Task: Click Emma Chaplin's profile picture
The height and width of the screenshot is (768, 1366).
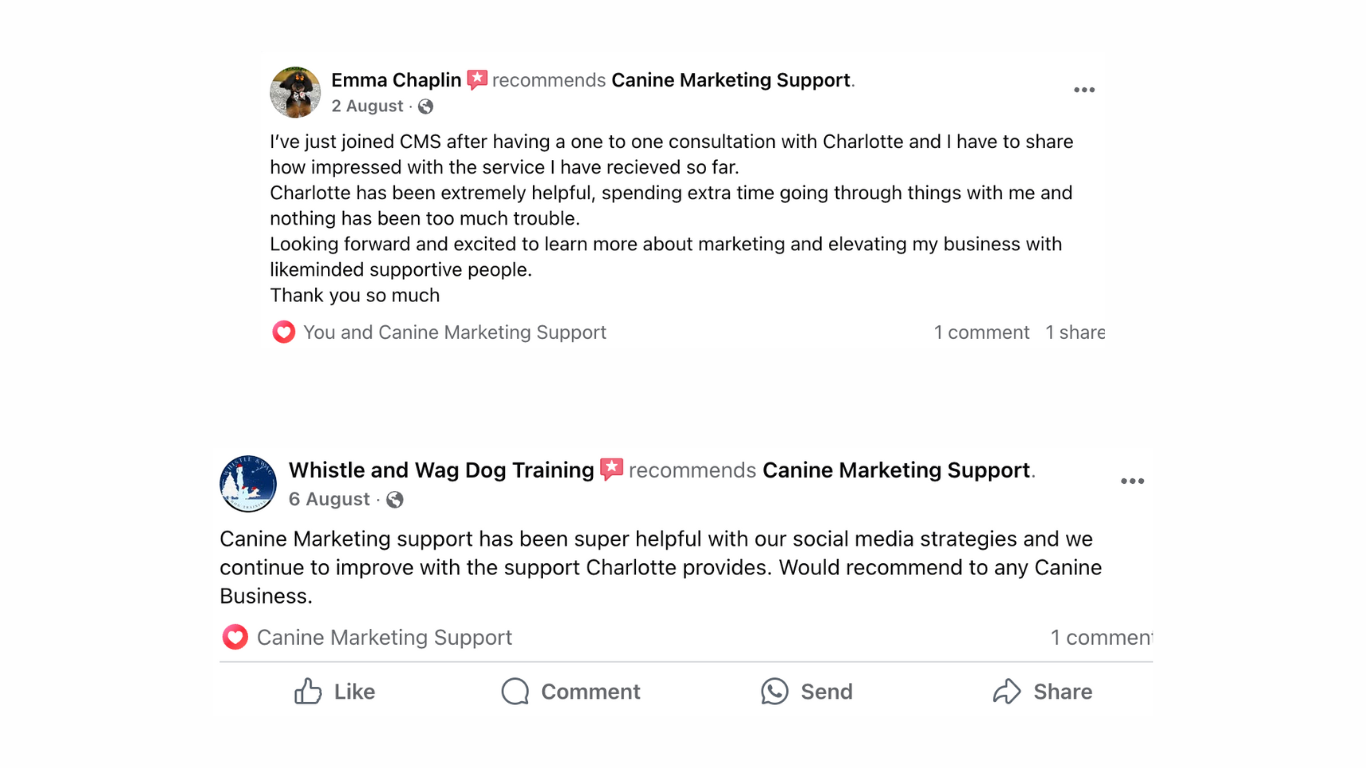Action: 295,92
